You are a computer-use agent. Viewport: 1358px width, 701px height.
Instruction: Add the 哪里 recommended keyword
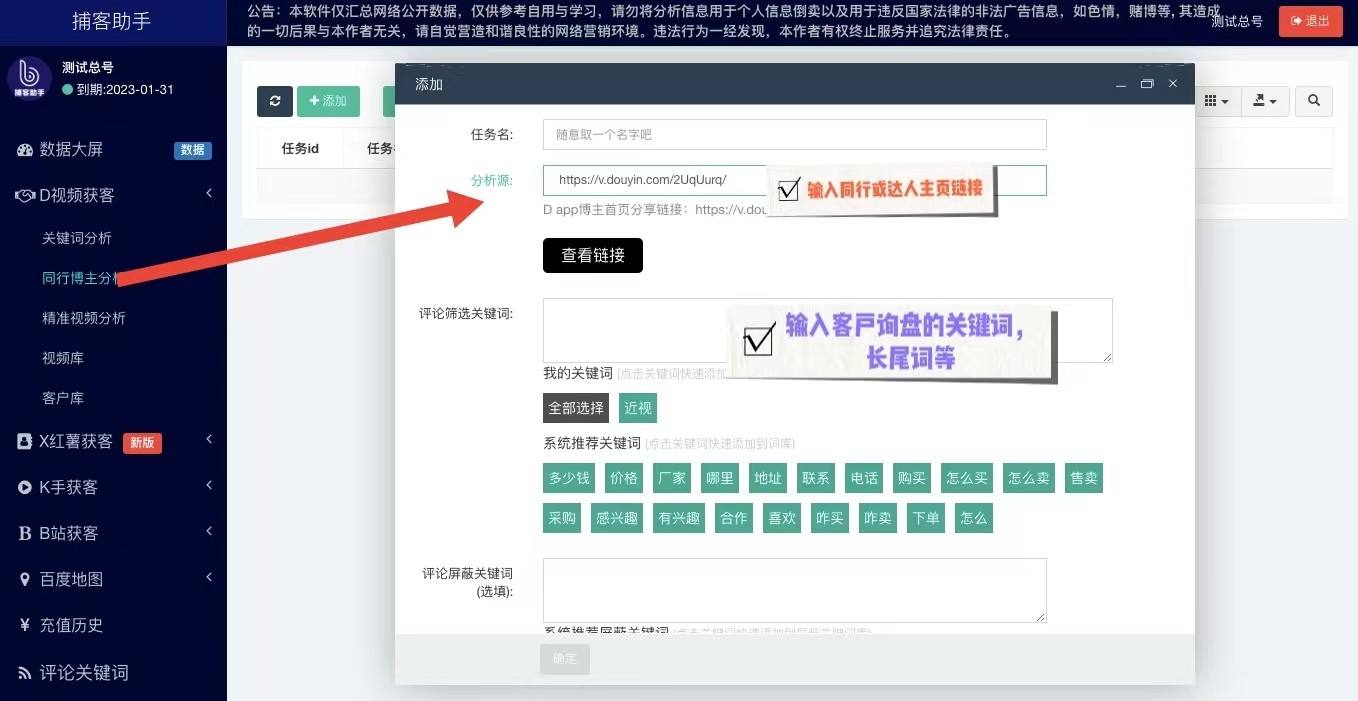click(720, 478)
